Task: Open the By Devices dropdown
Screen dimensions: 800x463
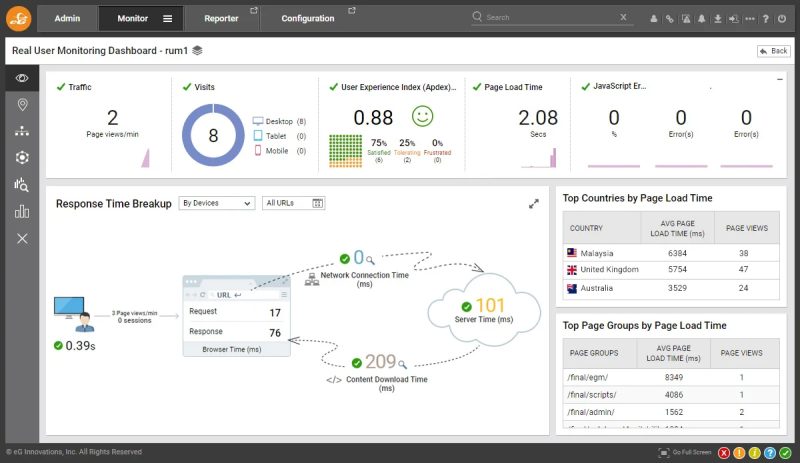Action: (216, 203)
